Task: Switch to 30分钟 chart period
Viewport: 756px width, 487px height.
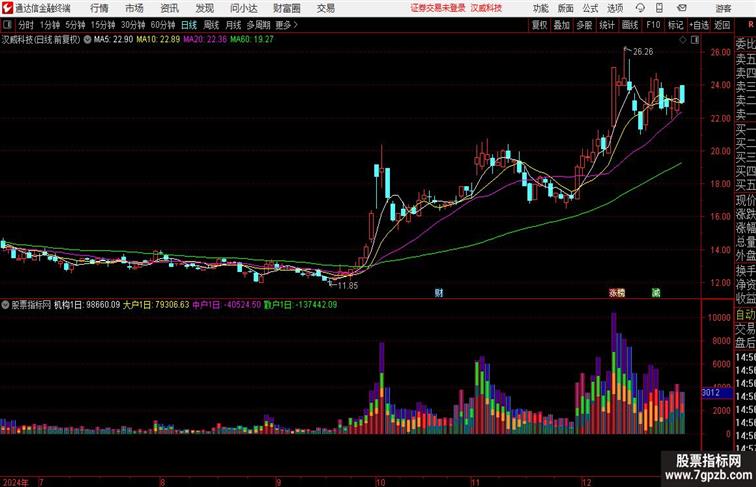Action: pos(133,25)
